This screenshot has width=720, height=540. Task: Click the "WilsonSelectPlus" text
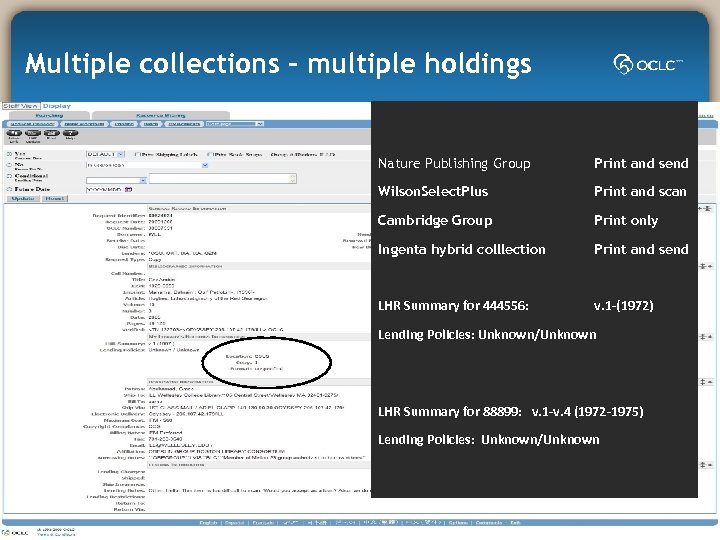coord(433,191)
